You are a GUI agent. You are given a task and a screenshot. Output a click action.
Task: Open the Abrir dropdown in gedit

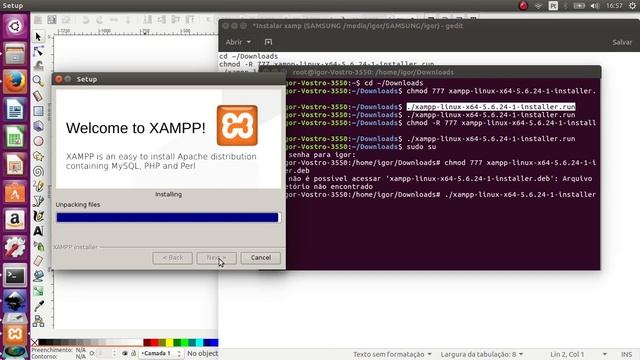tap(238, 42)
